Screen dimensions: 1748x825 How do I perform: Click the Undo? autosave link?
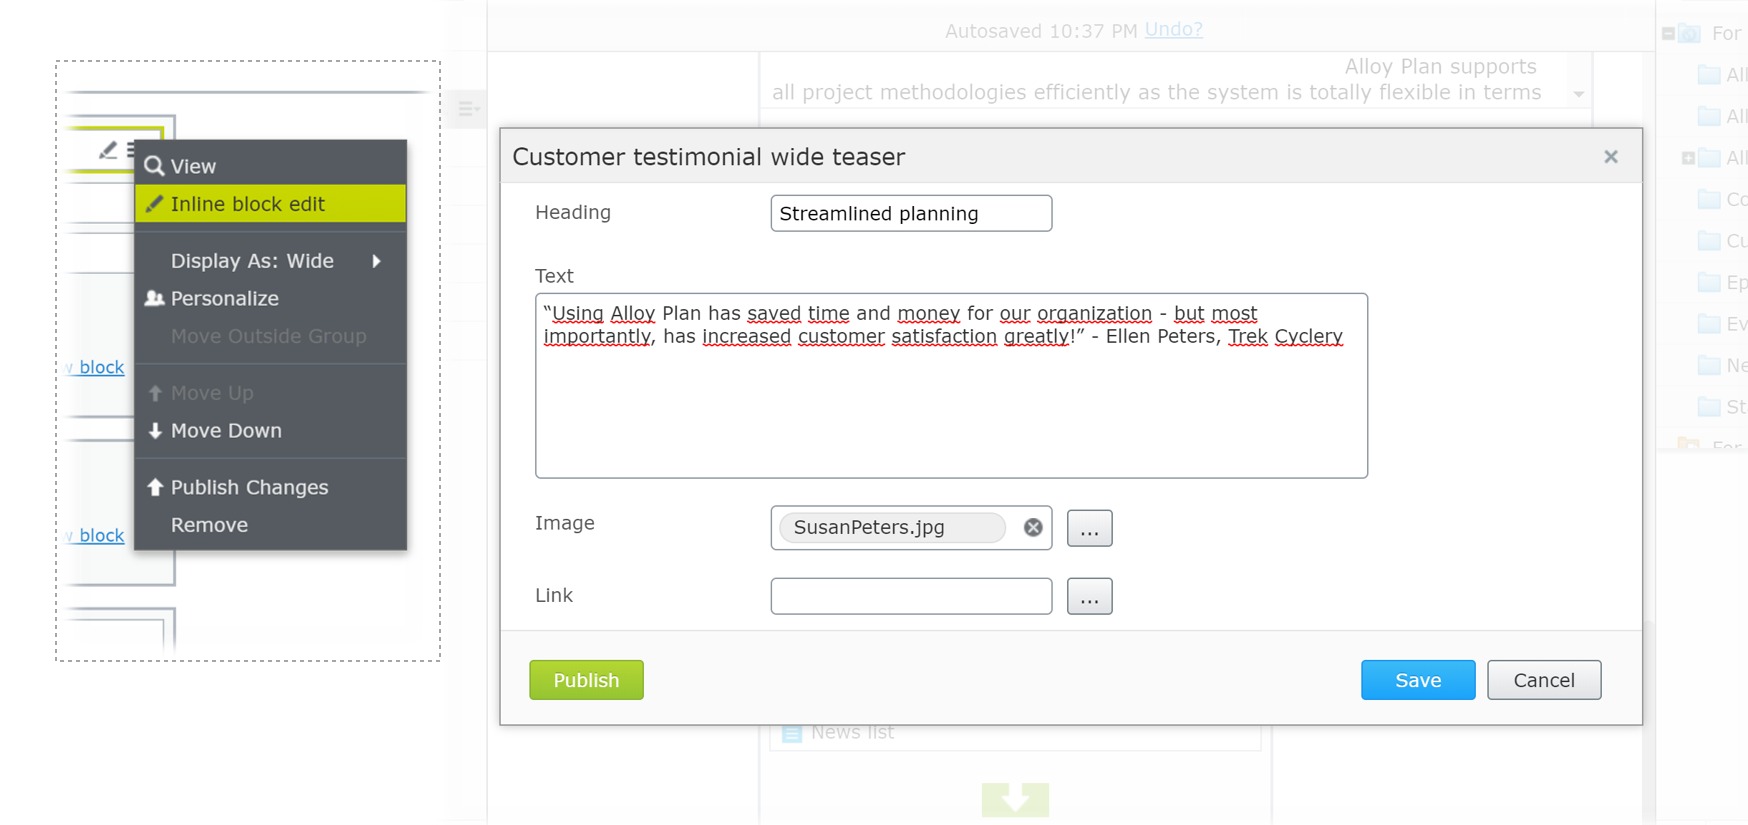click(1173, 30)
